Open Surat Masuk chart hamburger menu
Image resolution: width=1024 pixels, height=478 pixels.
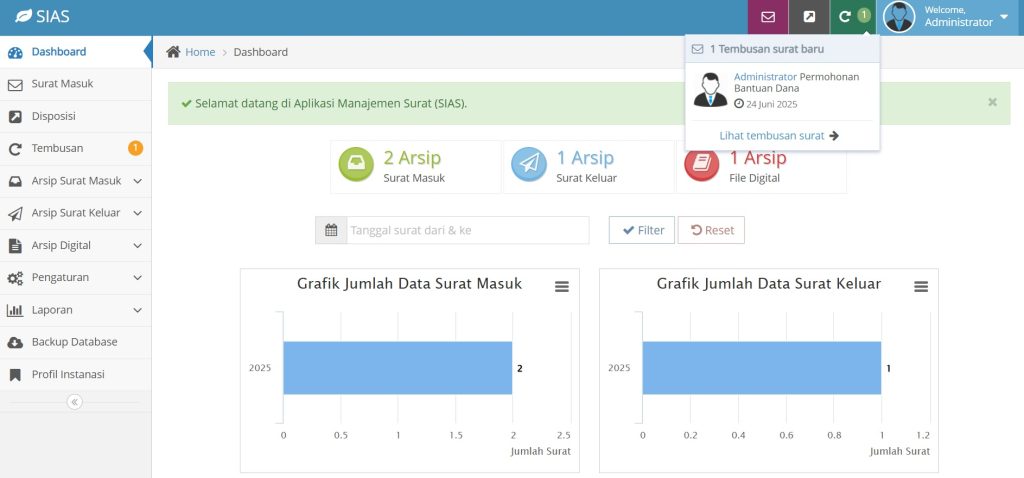click(562, 287)
